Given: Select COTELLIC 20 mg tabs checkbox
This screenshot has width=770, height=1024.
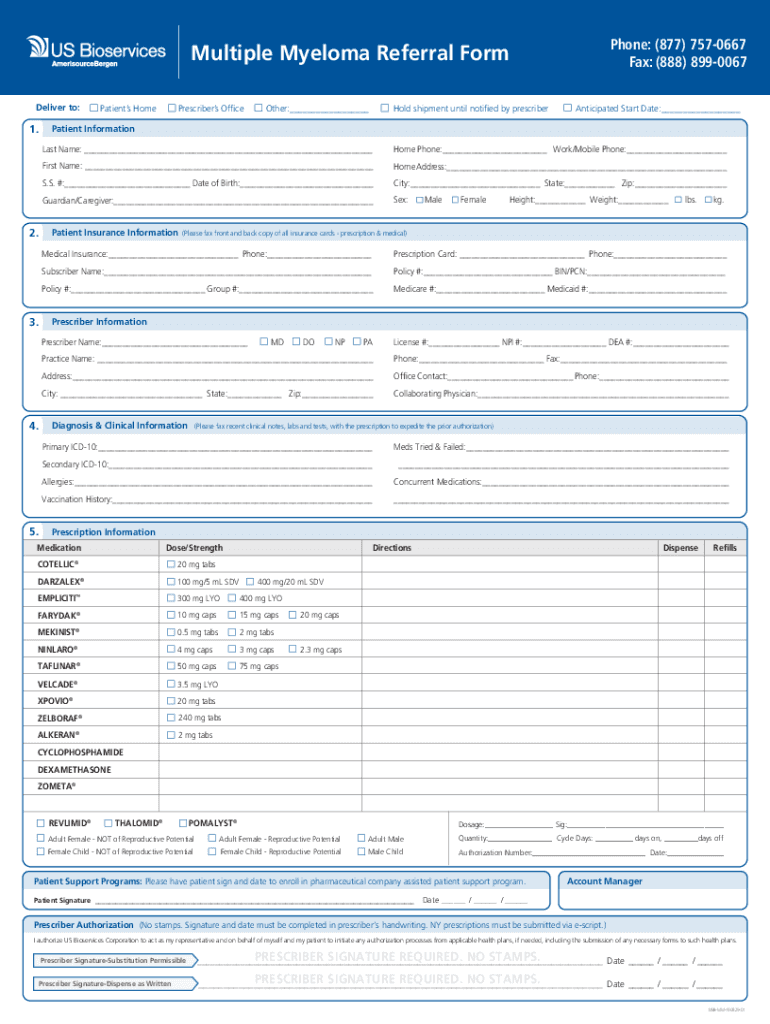Looking at the screenshot, I should click(170, 565).
